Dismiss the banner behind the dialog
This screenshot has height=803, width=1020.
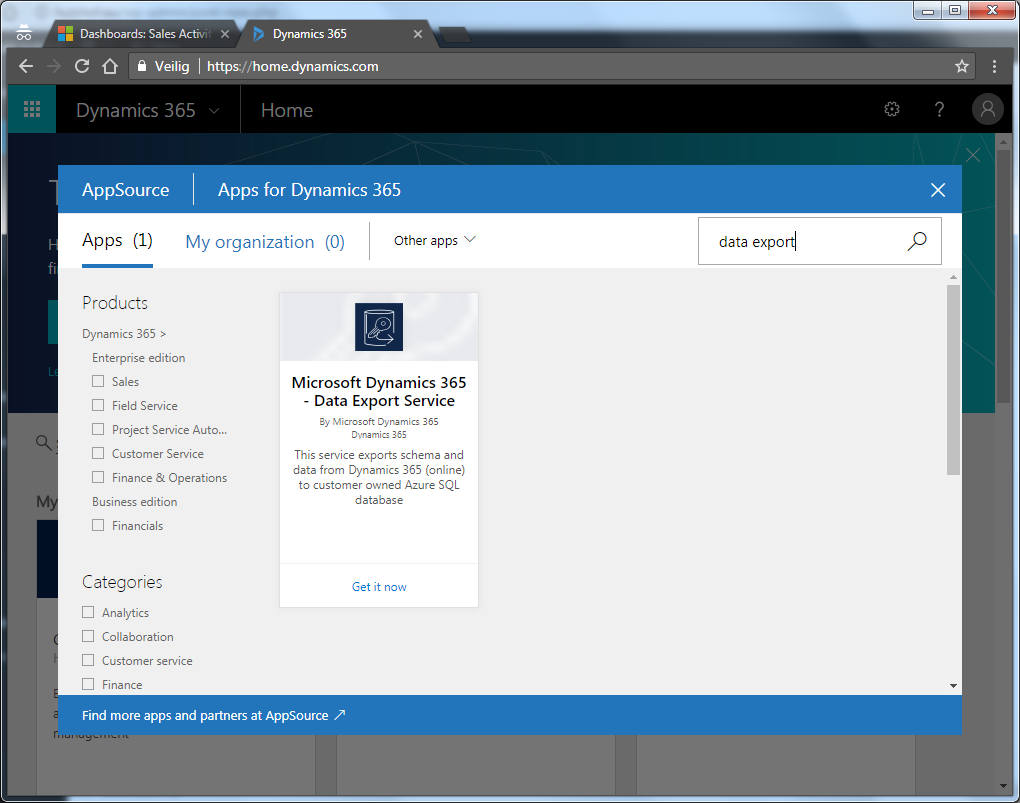(x=973, y=155)
